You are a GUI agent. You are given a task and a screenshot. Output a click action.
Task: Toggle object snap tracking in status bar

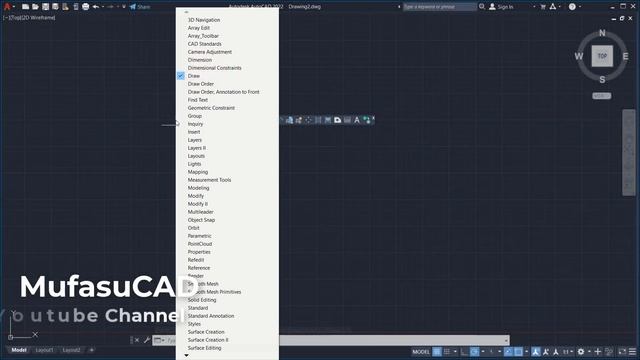point(508,351)
